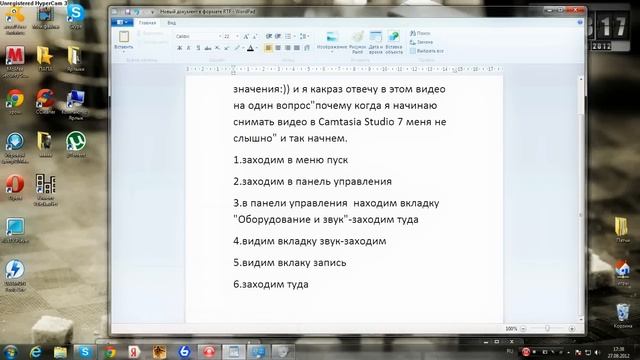Click the zoom in plus button
The width and height of the screenshot is (640, 360).
571,328
